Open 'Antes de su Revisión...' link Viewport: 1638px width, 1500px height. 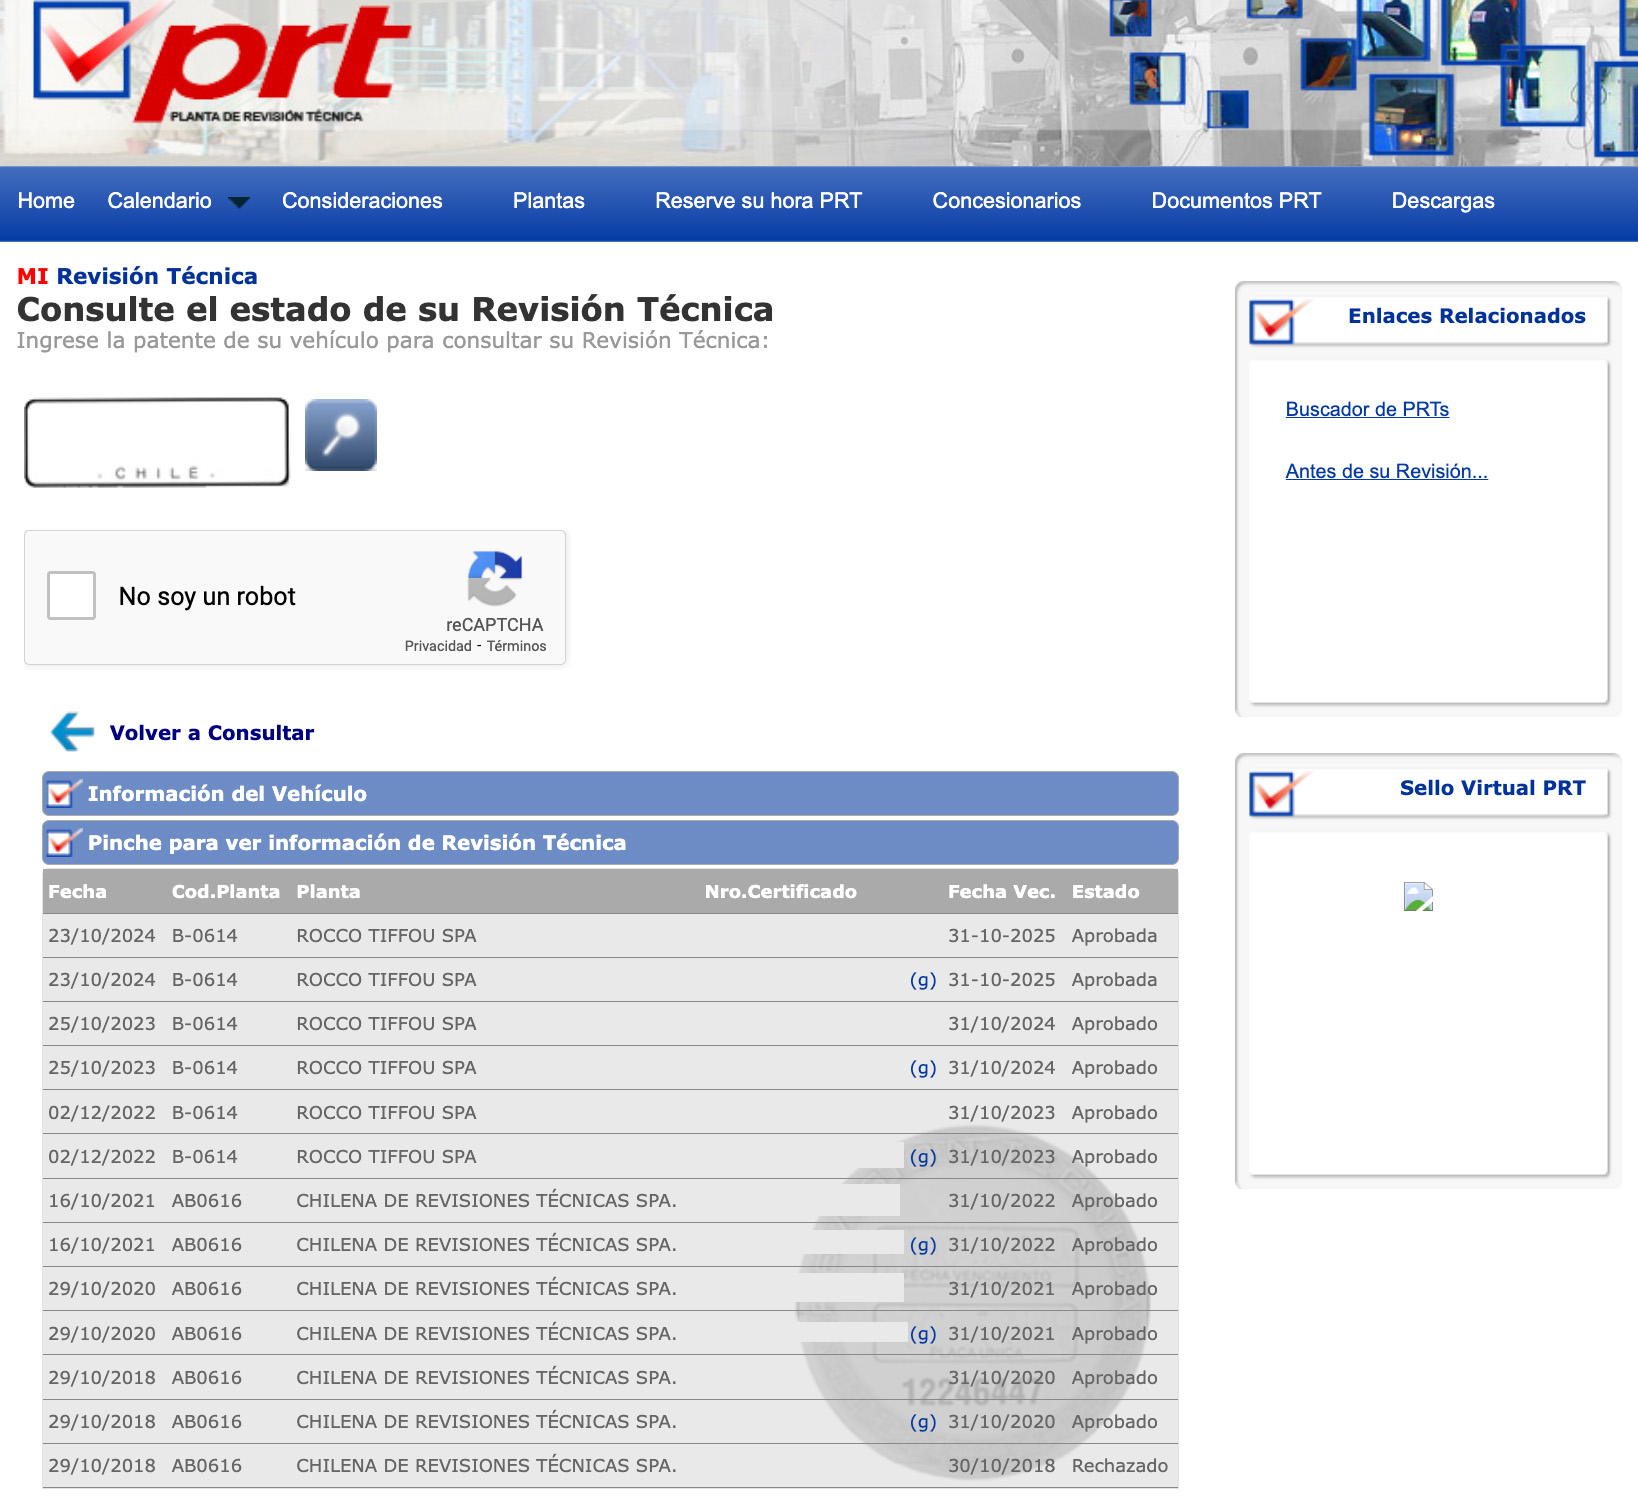coord(1386,471)
